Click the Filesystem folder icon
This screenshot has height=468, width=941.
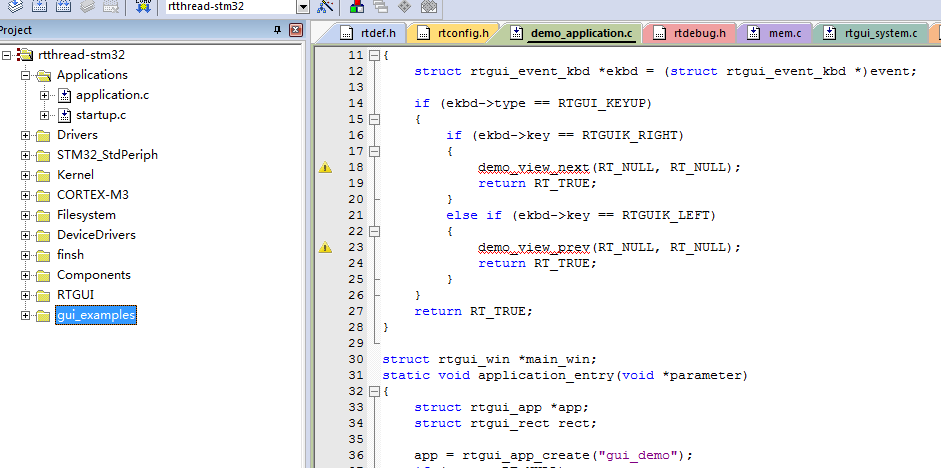click(43, 215)
